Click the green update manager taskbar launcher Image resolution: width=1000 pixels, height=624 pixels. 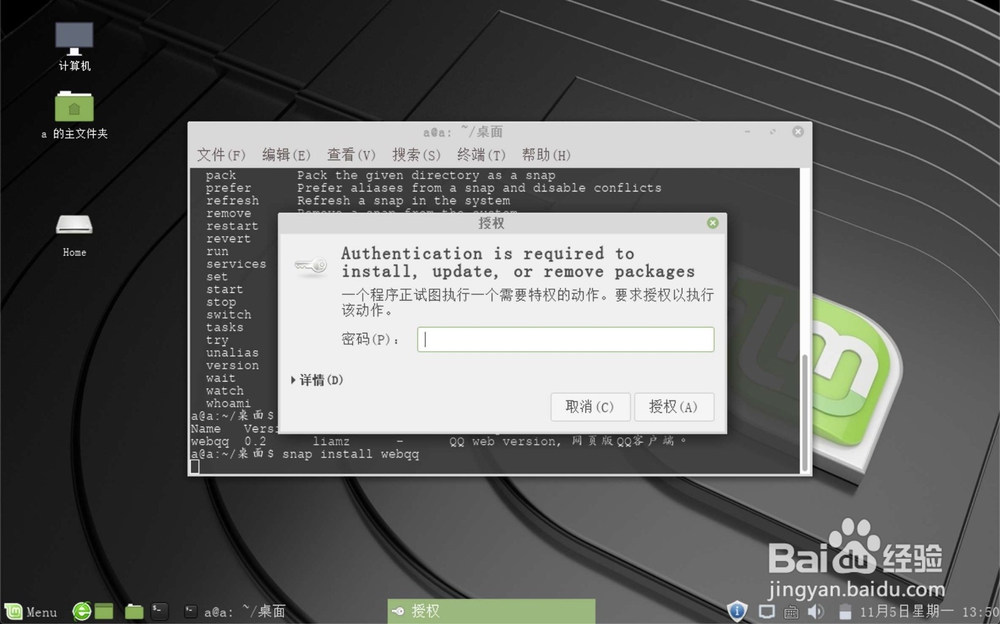tap(81, 611)
